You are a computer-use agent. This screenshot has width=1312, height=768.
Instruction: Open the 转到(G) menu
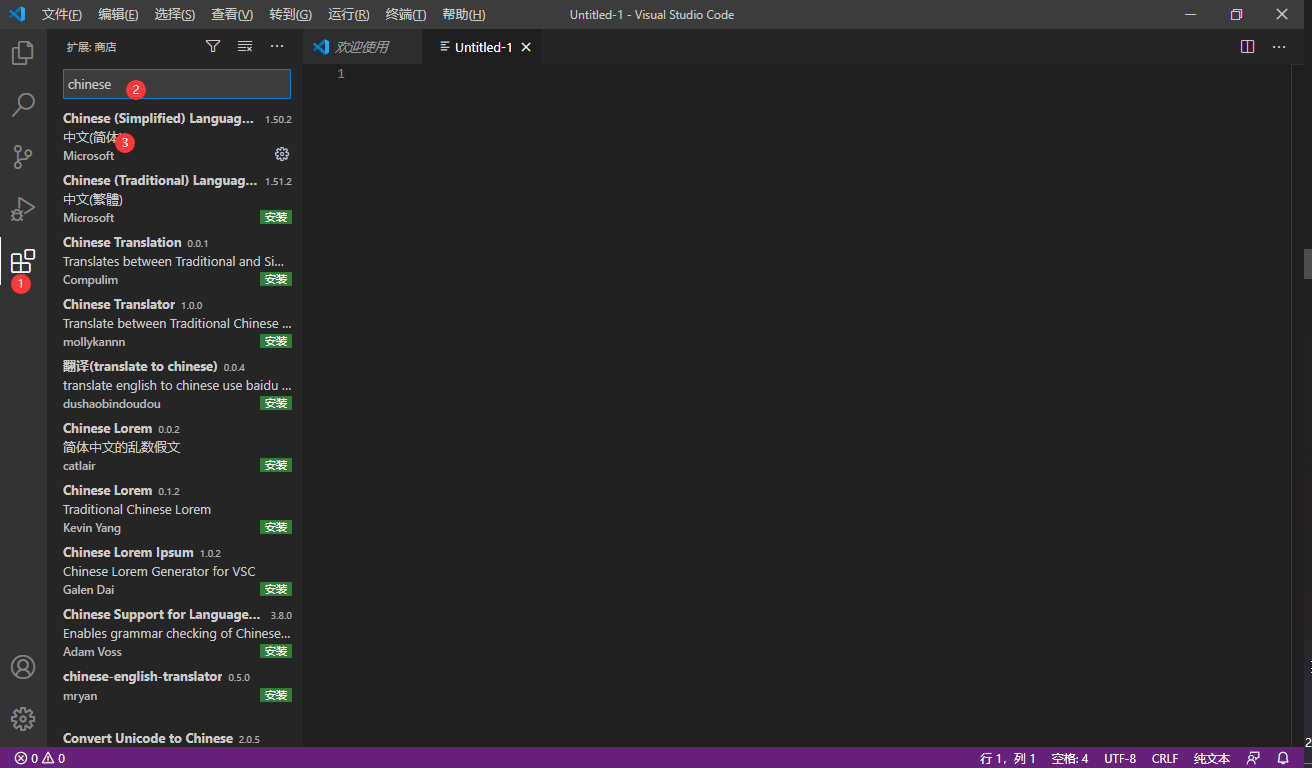[290, 14]
